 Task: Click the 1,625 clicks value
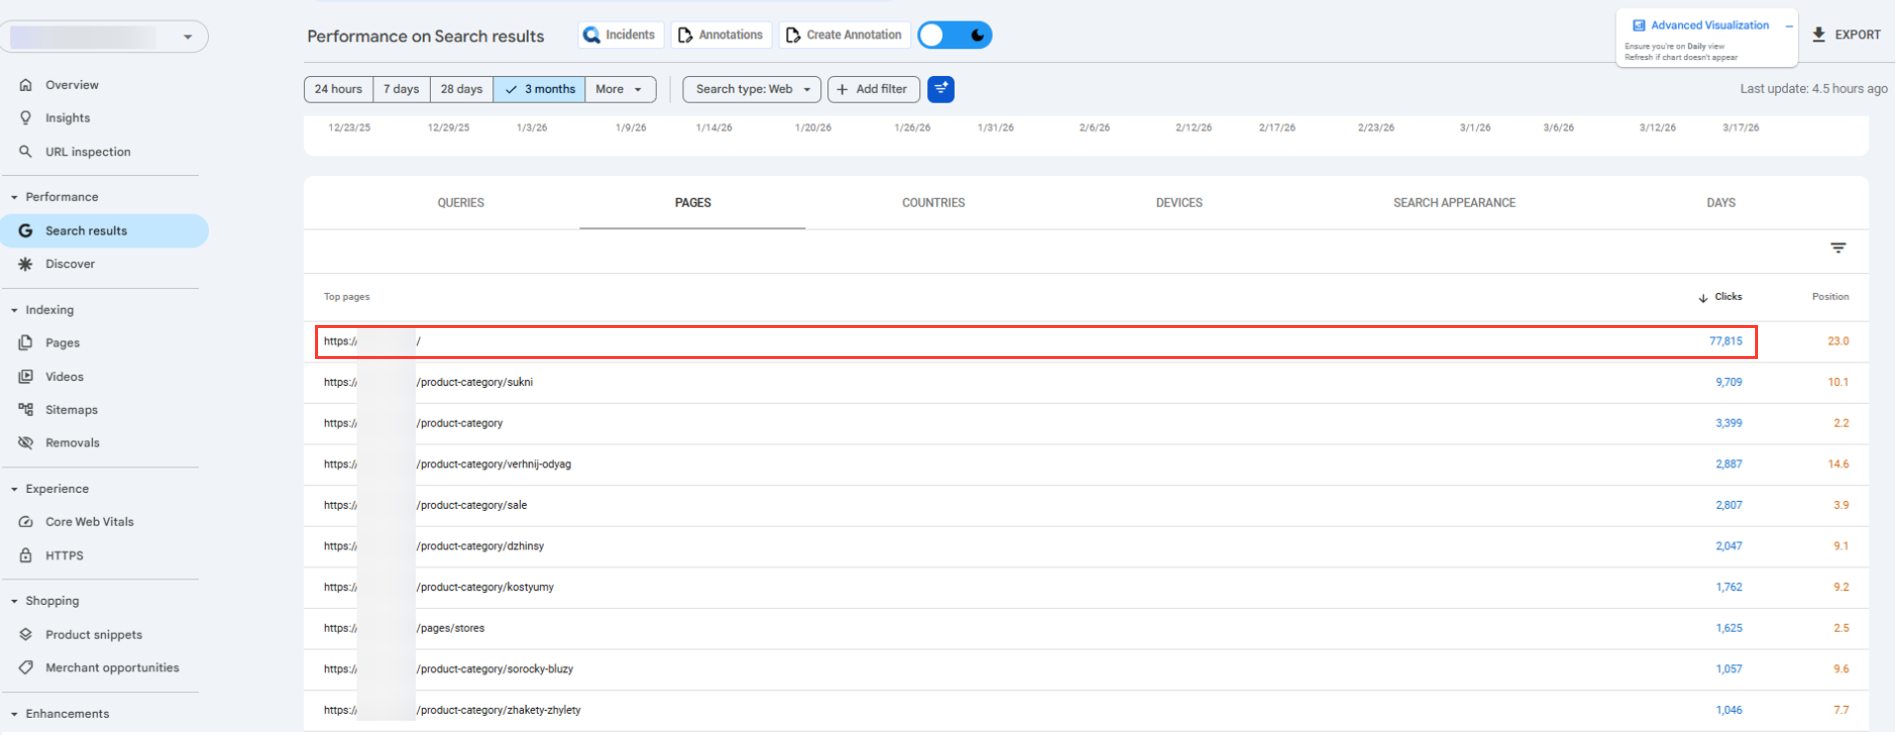1729,628
